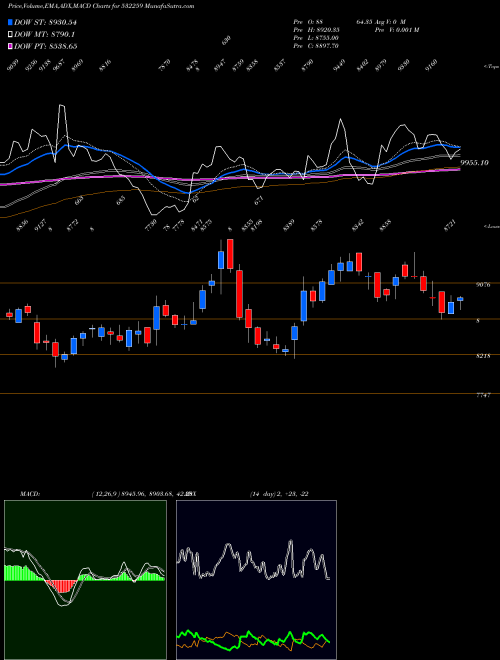
Task: Click the '<Lows' axis label
Action: (491, 226)
